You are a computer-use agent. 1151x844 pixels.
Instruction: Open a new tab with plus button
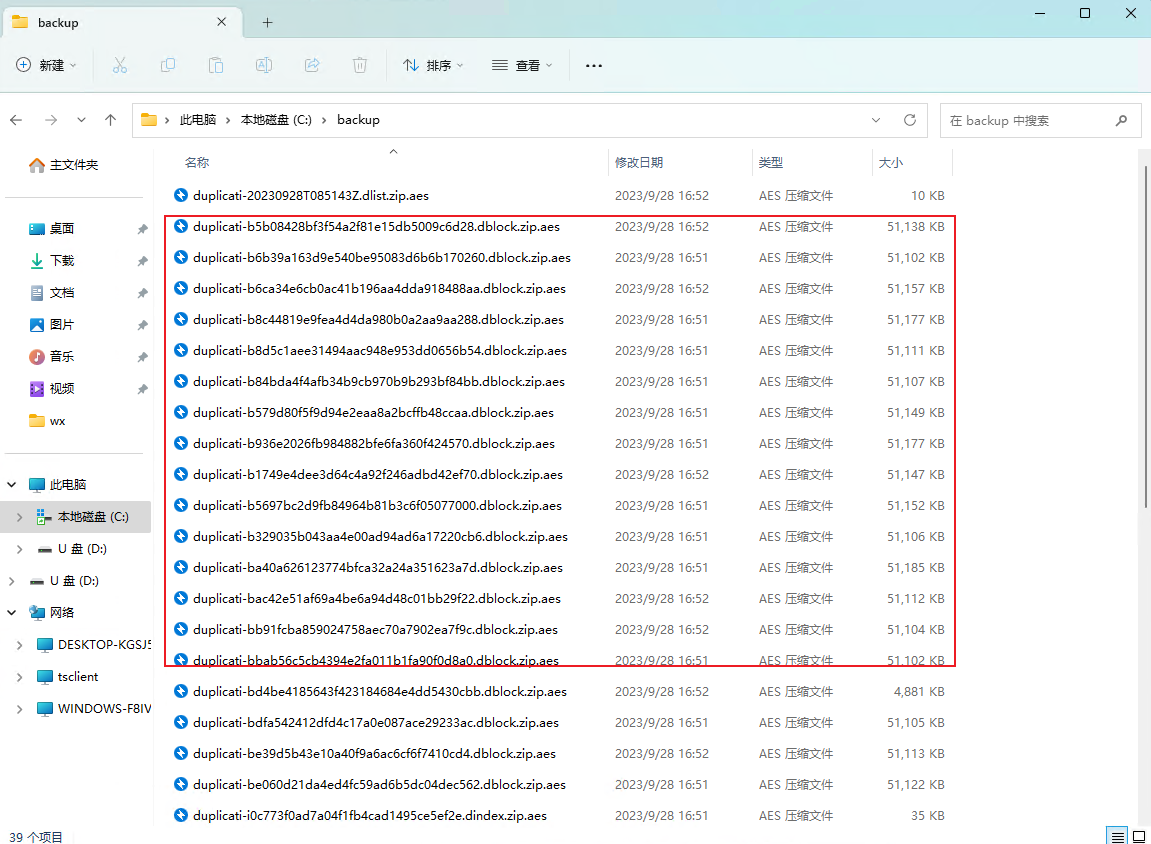(267, 23)
